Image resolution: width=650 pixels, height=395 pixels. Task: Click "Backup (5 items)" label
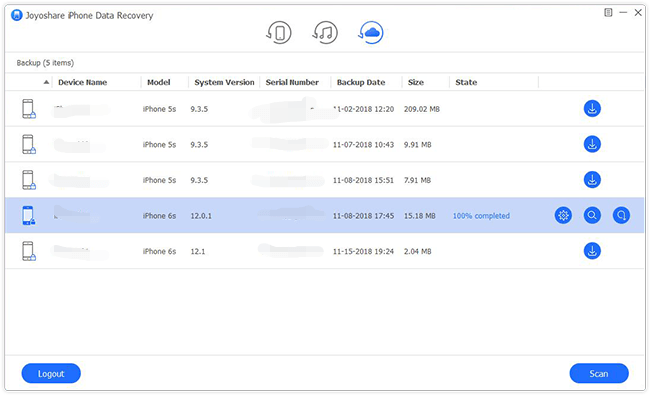[x=45, y=63]
